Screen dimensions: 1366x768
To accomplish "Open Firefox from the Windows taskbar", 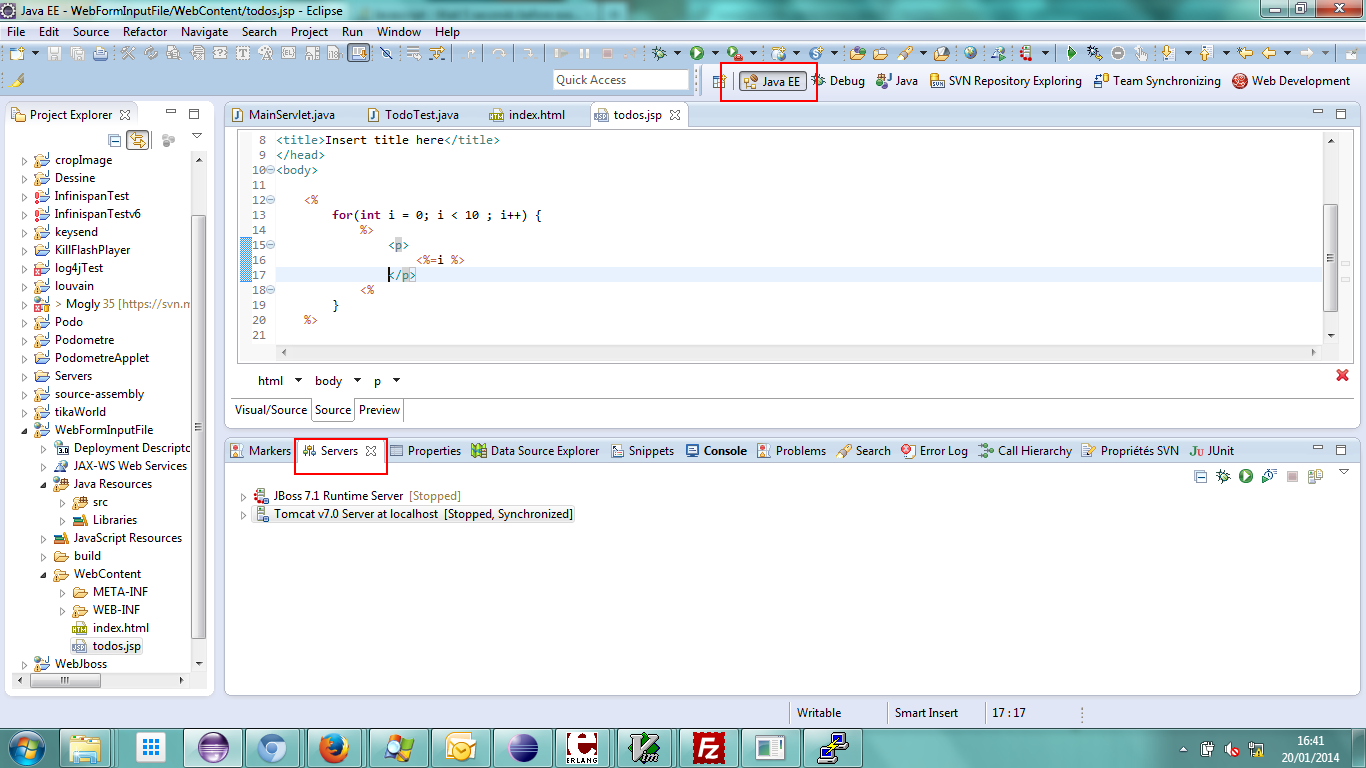I will (x=333, y=747).
